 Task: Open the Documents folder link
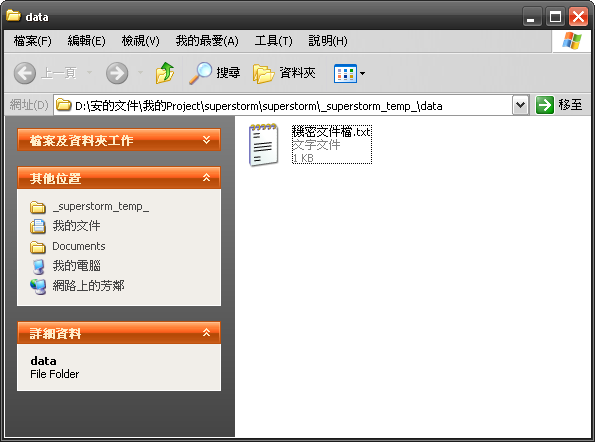[79, 246]
